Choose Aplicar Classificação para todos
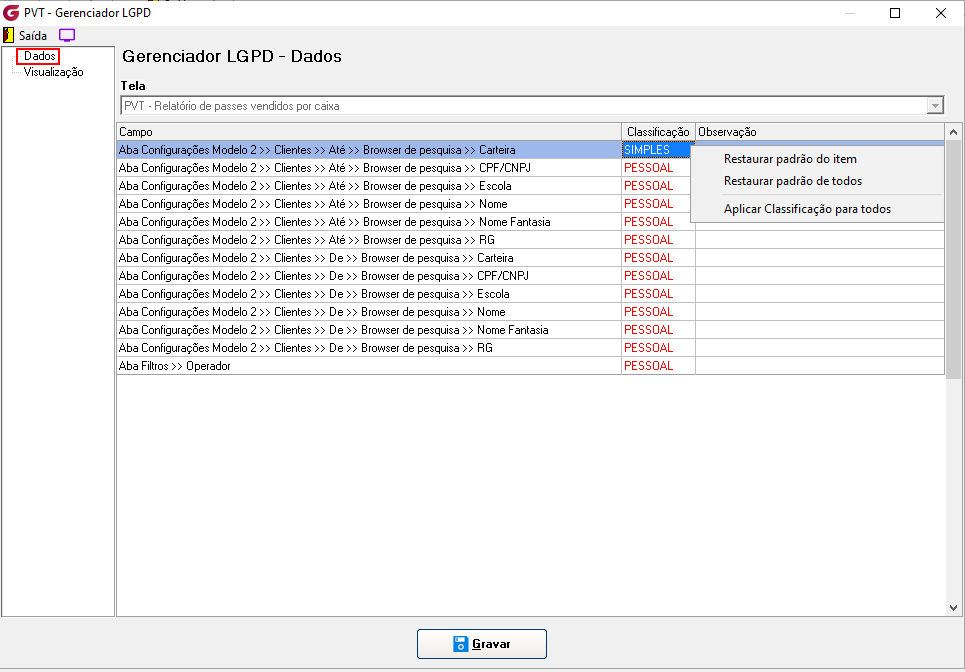This screenshot has width=965, height=672. [807, 209]
